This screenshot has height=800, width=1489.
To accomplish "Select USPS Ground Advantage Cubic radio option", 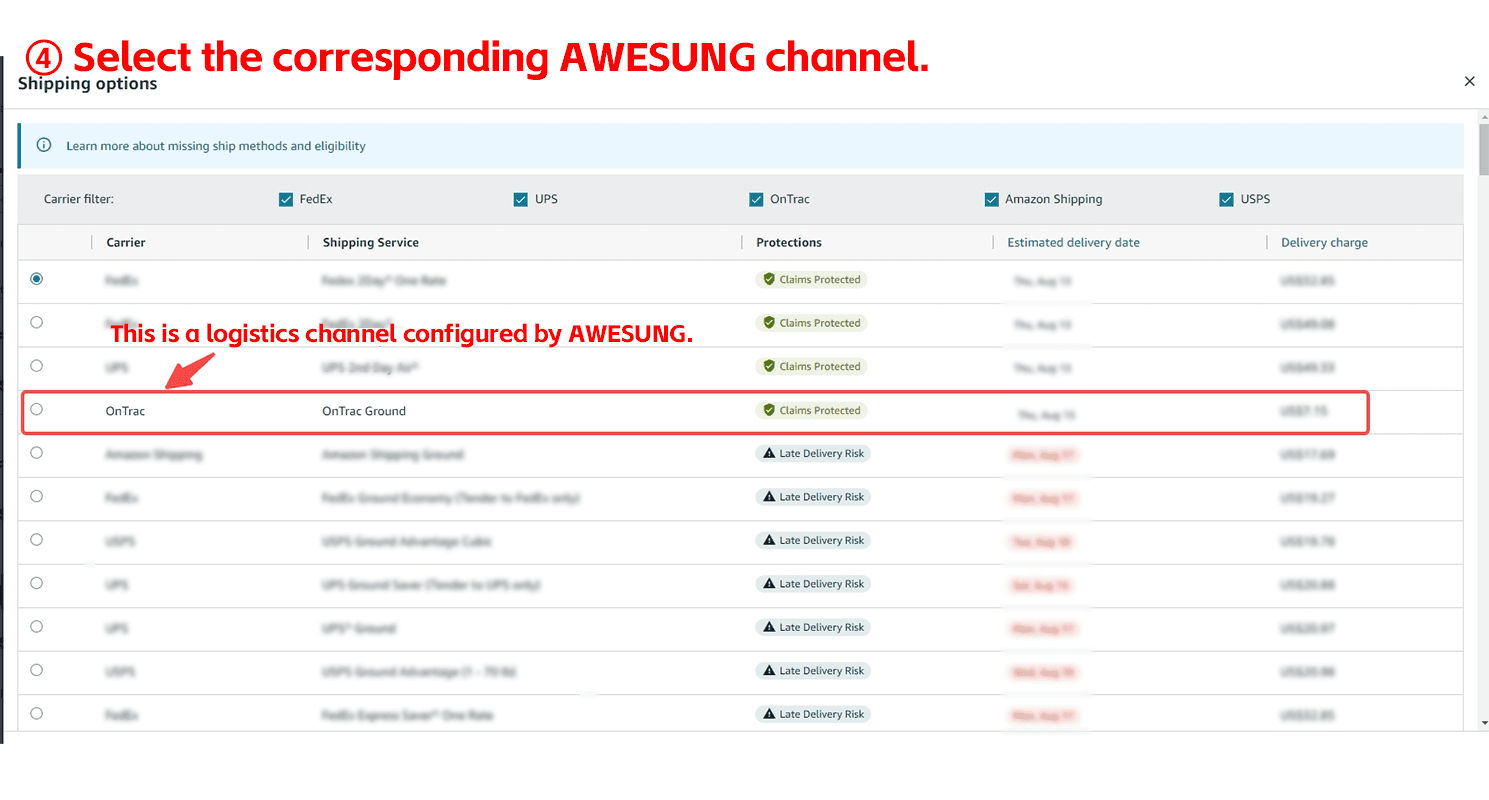I will pyautogui.click(x=37, y=540).
